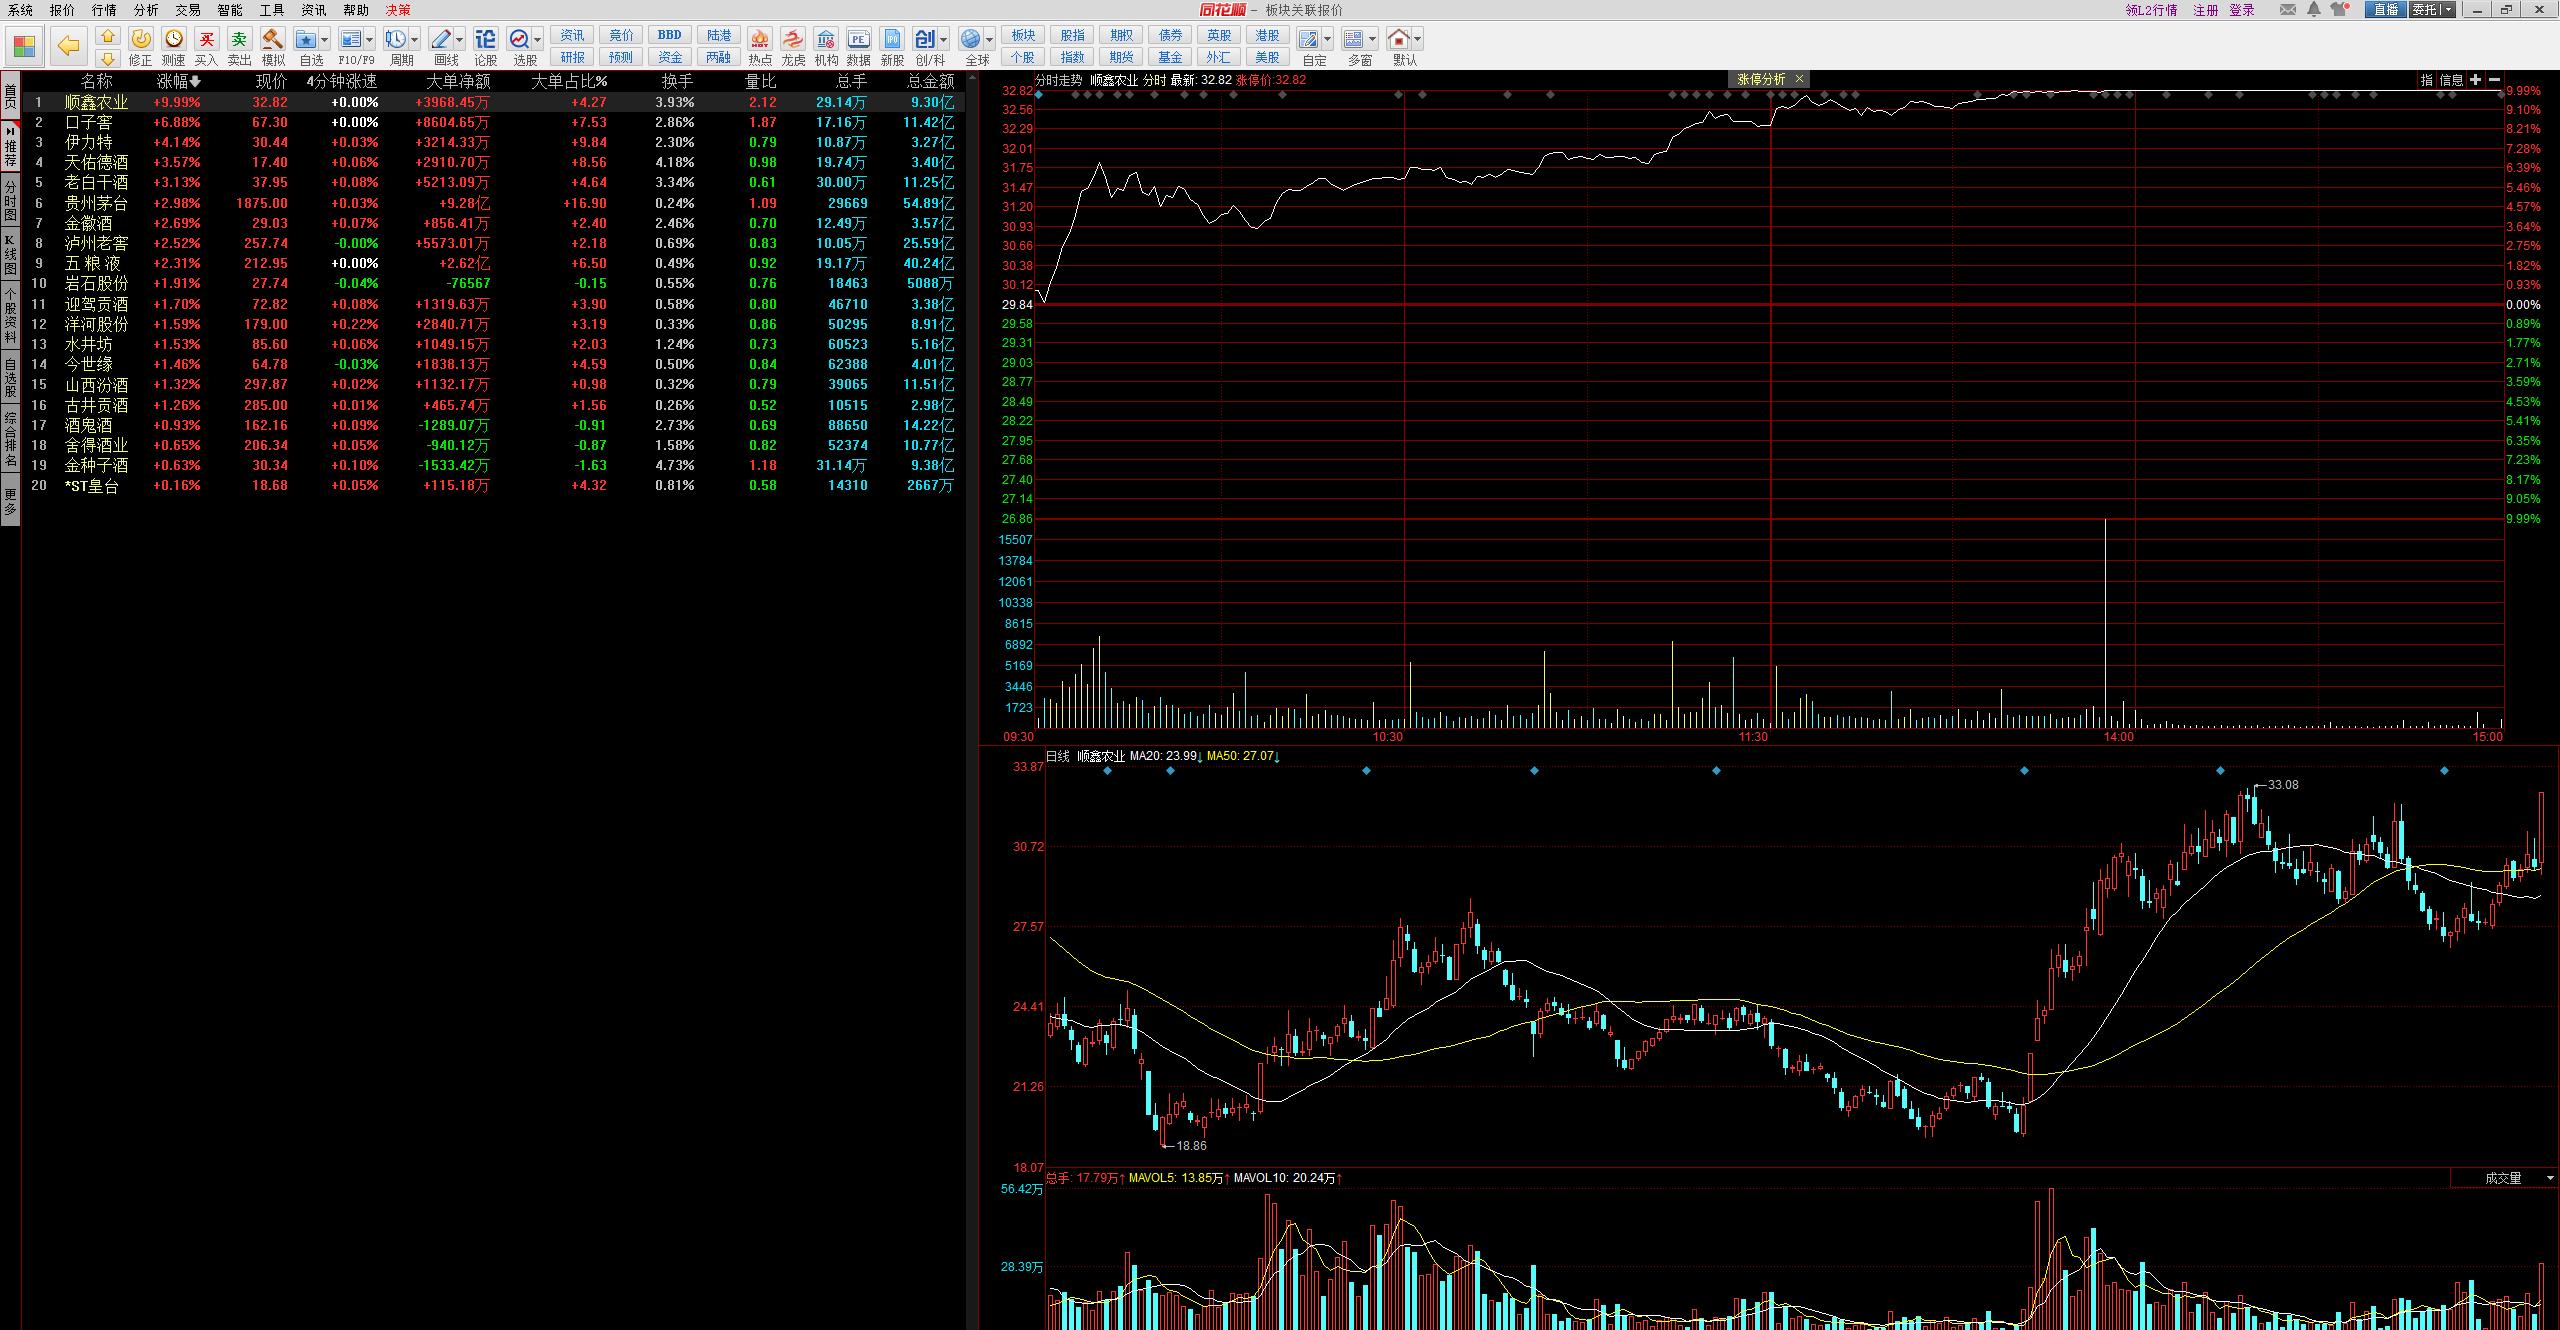Image resolution: width=2560 pixels, height=1330 pixels.
Task: Click the 卖出 sell icon
Action: [240, 40]
